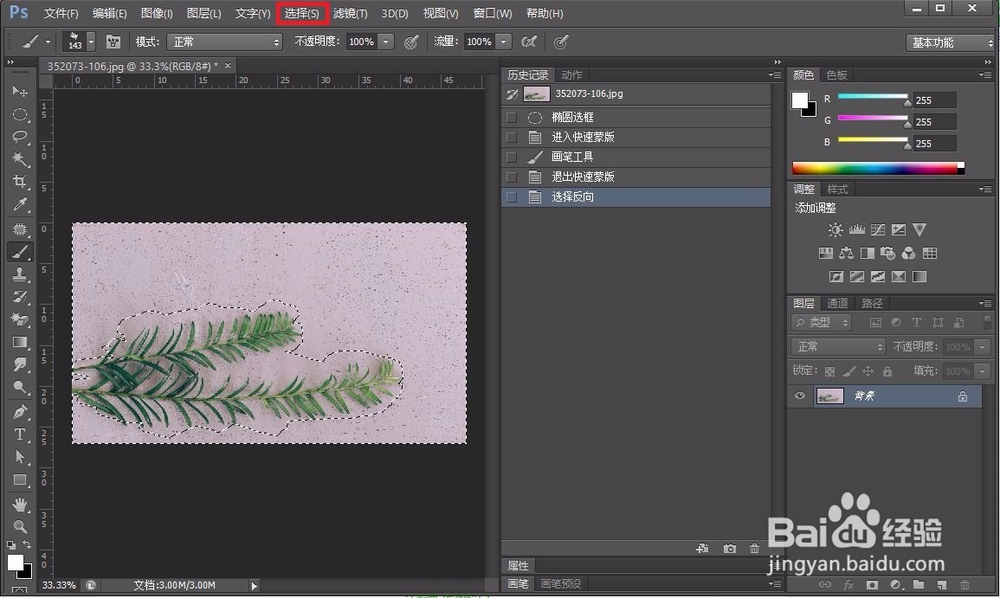Switch to the 色板 tab
Image resolution: width=1000 pixels, height=598 pixels.
pyautogui.click(x=837, y=75)
